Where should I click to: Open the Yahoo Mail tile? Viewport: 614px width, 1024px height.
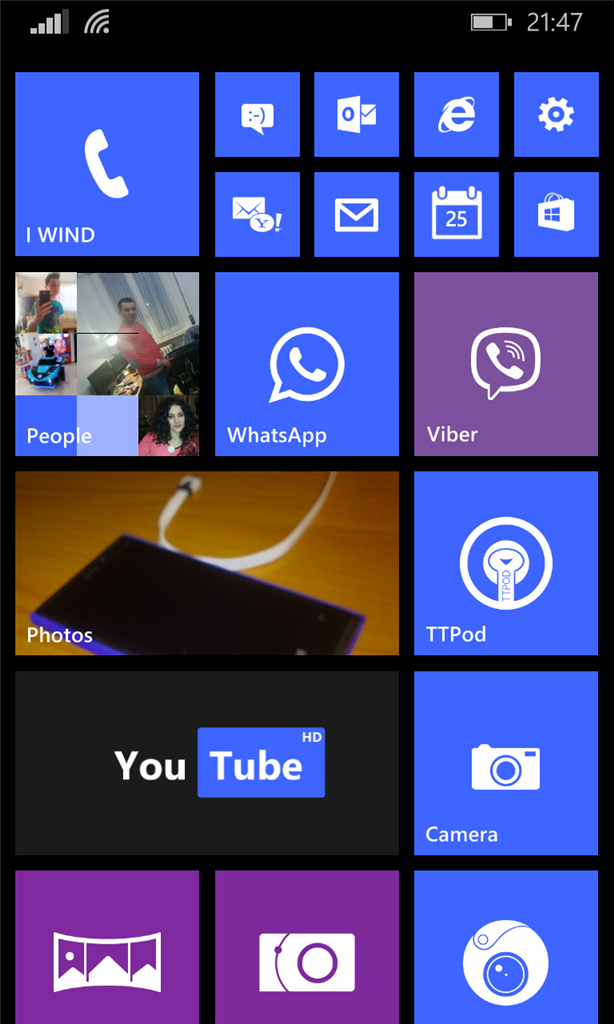[x=257, y=214]
